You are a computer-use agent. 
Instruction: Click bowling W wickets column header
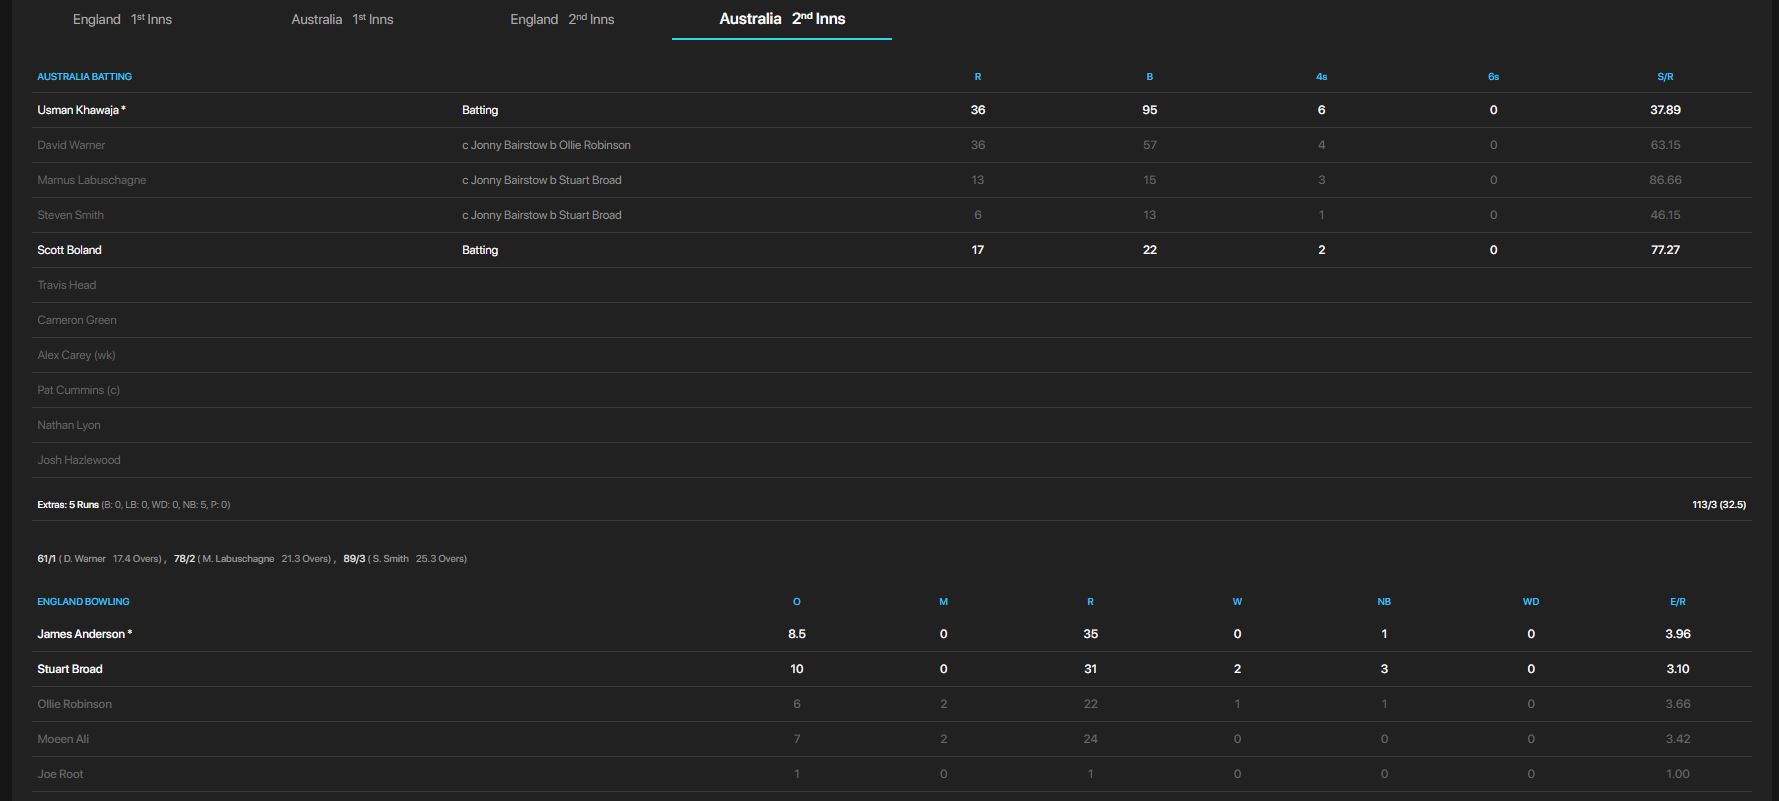[x=1237, y=601]
